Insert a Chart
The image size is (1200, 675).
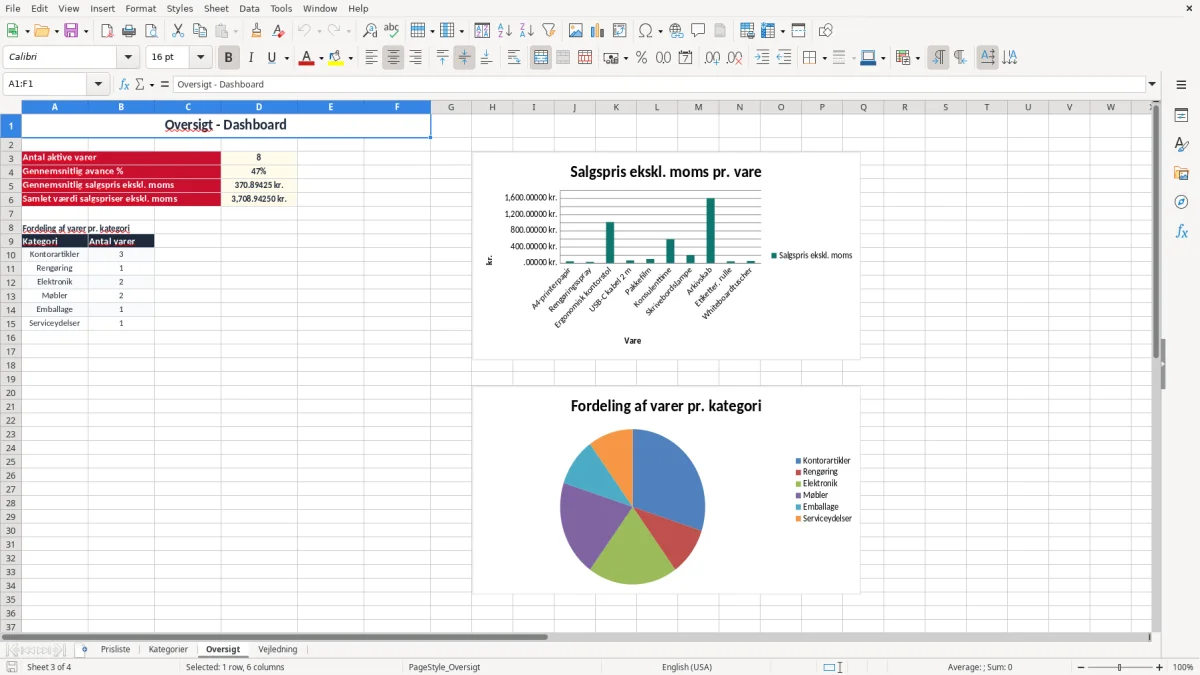[598, 31]
